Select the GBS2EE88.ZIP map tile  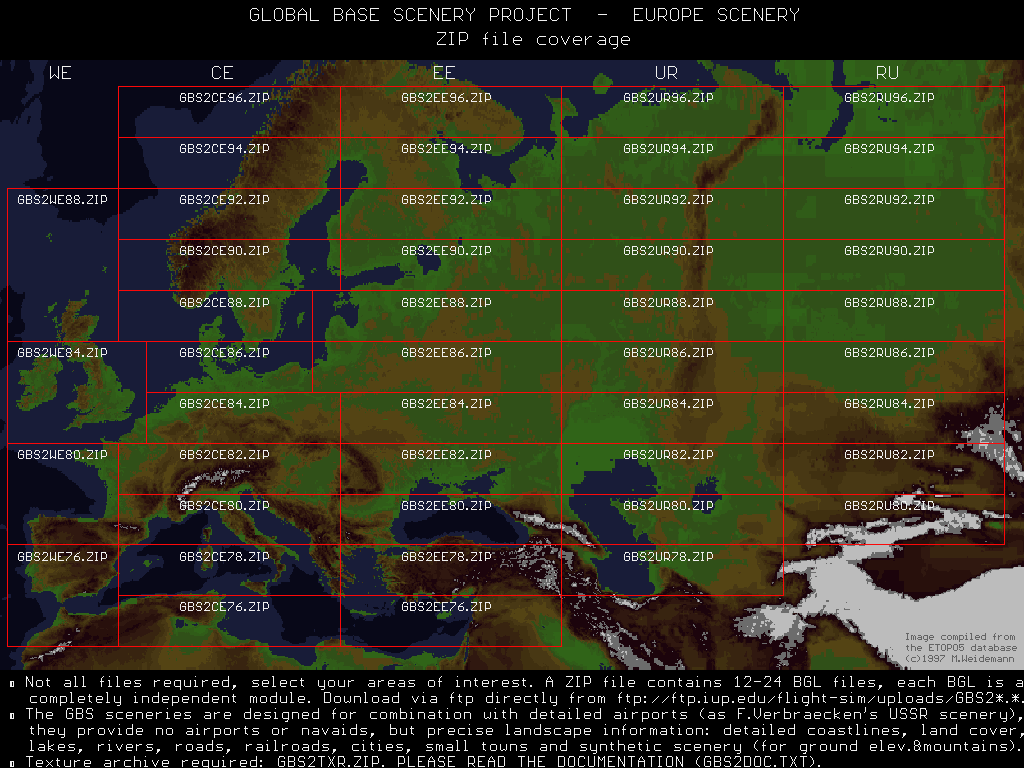click(446, 303)
